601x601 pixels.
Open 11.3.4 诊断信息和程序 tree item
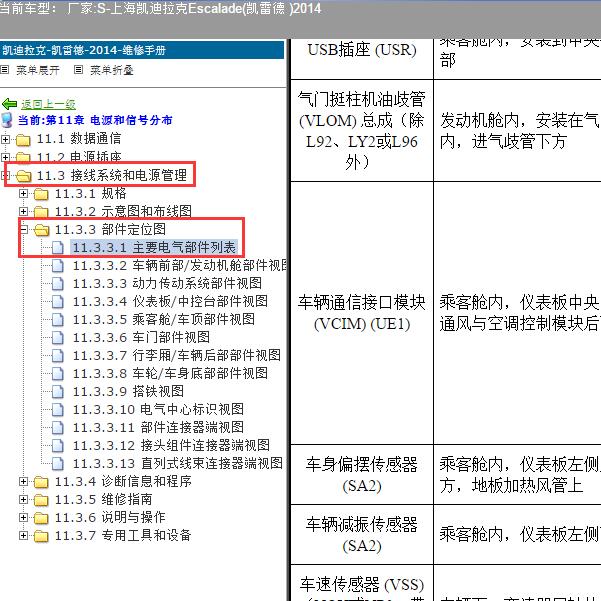(123, 481)
